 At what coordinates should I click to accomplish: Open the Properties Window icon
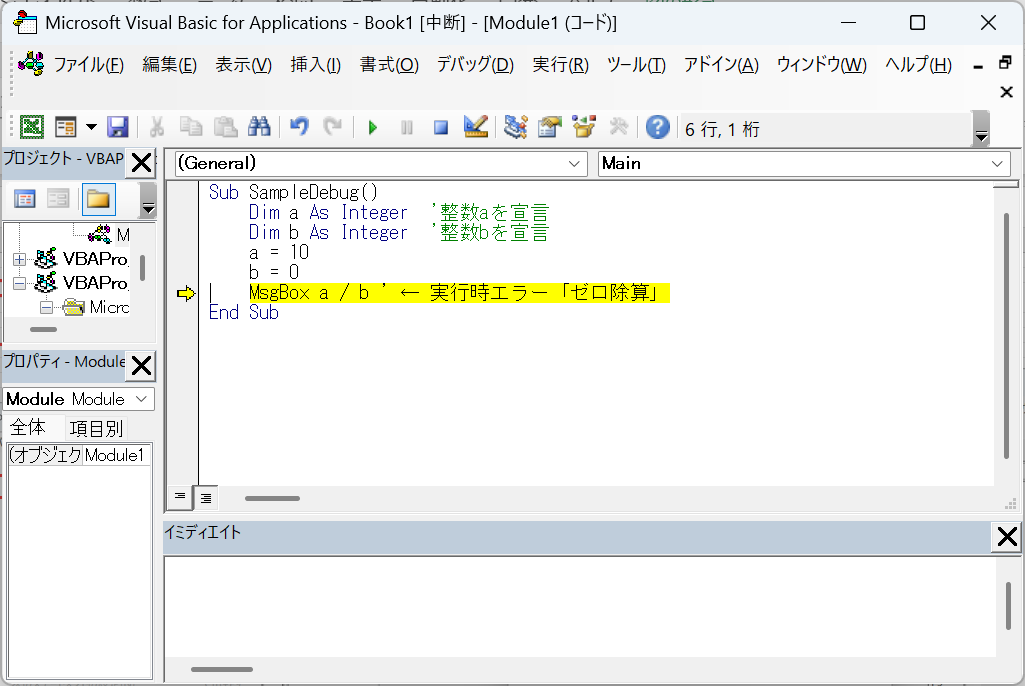(x=550, y=126)
